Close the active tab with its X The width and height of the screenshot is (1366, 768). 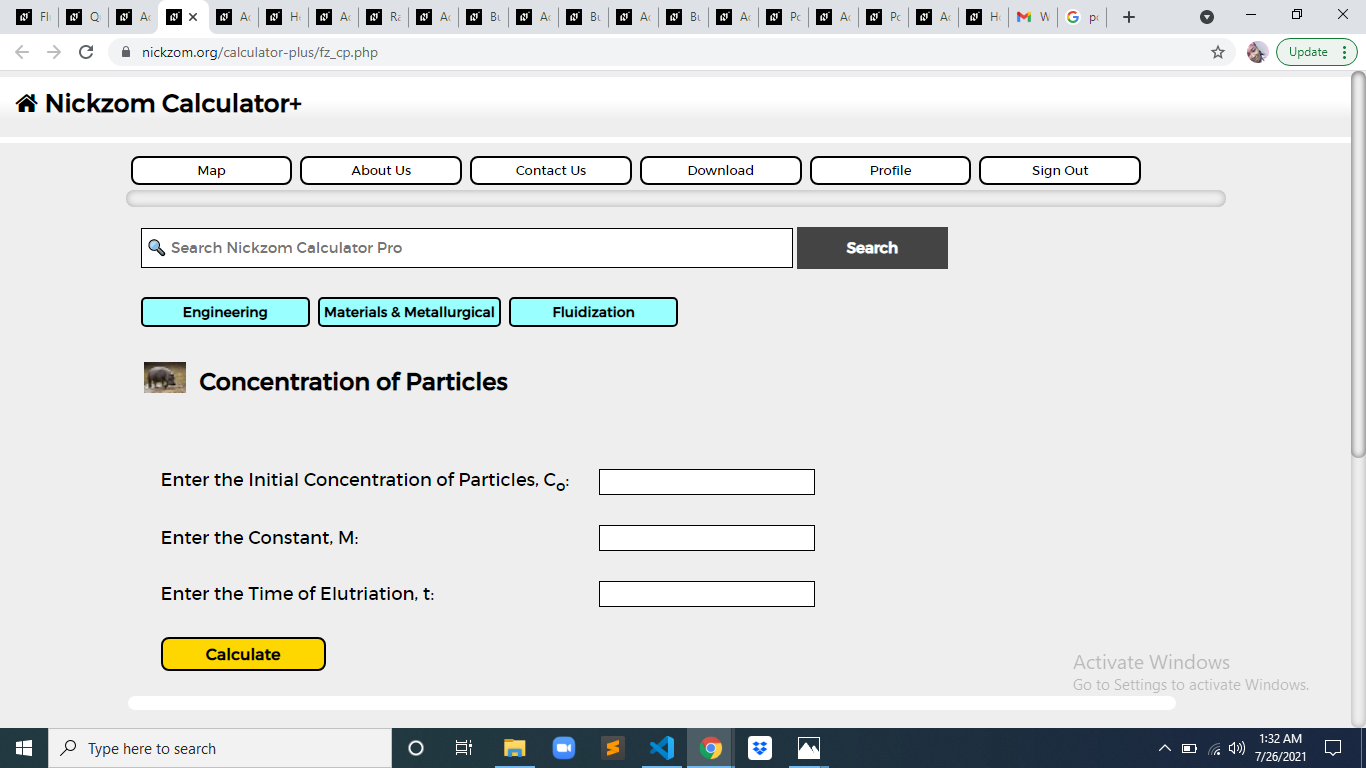coord(193,17)
